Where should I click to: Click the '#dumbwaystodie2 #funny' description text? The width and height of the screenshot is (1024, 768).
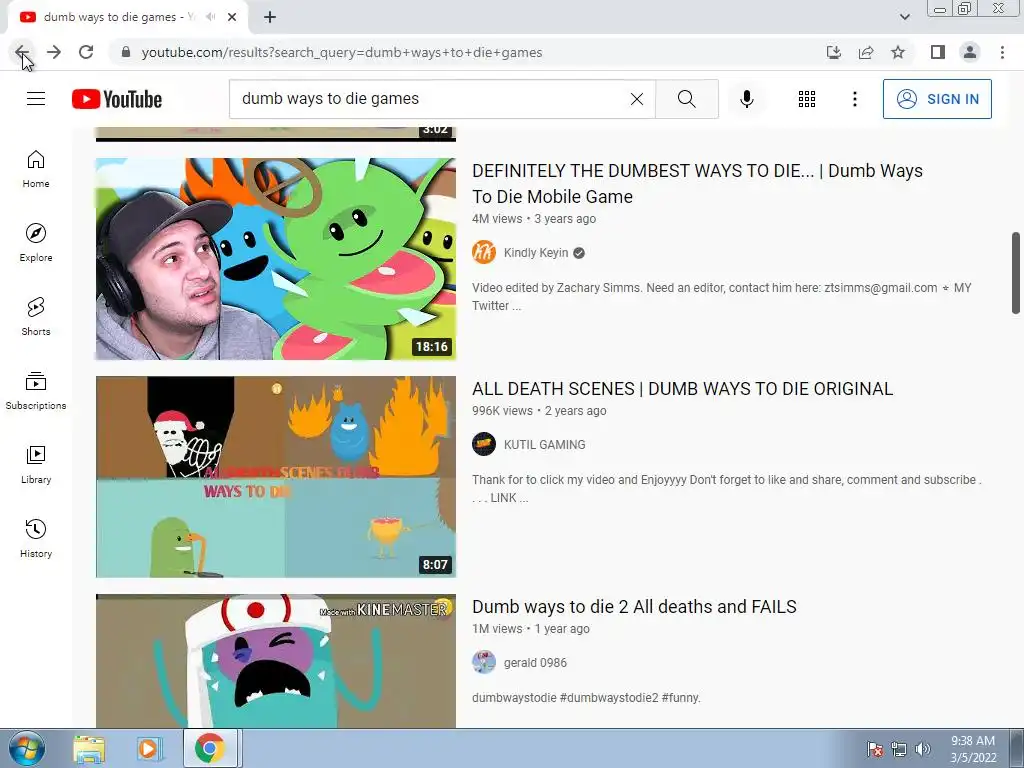click(x=586, y=697)
